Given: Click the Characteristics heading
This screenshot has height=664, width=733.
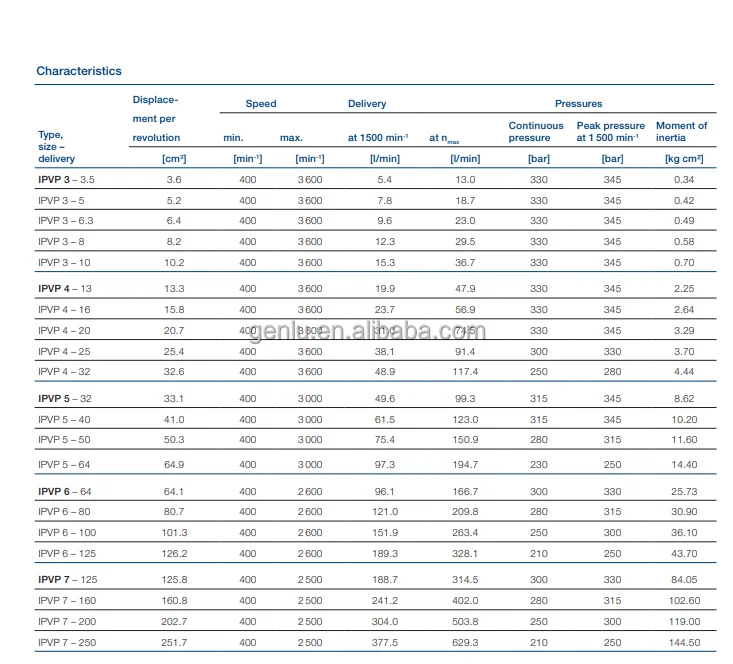Looking at the screenshot, I should (x=79, y=71).
